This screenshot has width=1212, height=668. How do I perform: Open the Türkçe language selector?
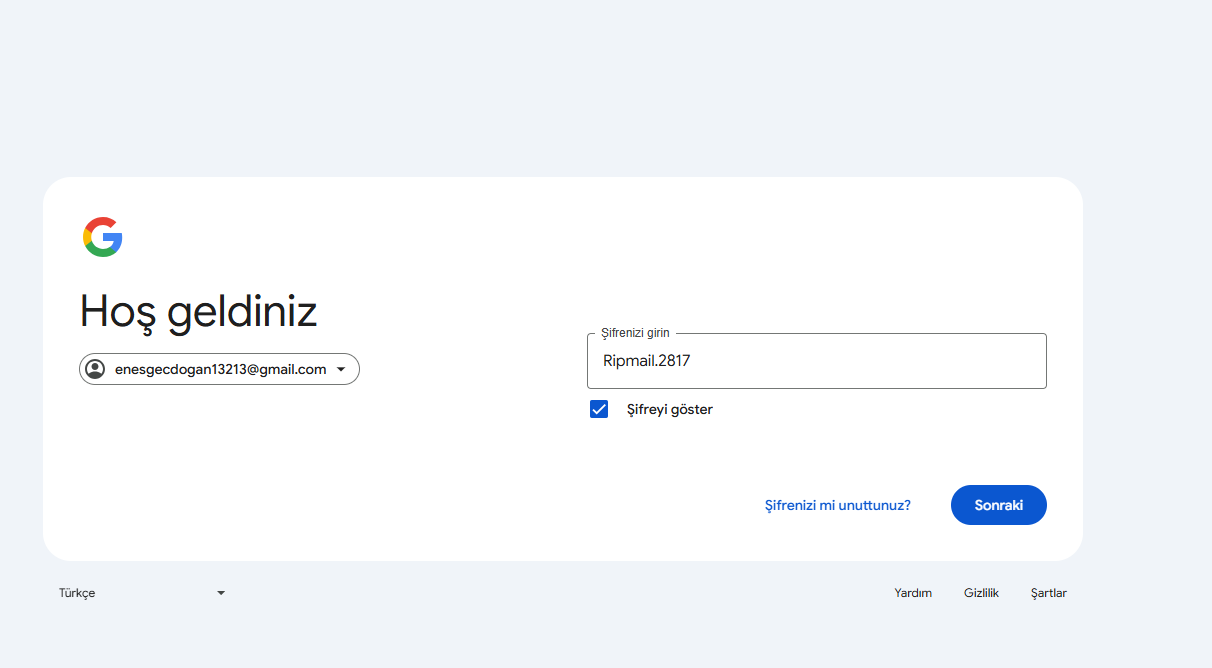click(x=142, y=593)
